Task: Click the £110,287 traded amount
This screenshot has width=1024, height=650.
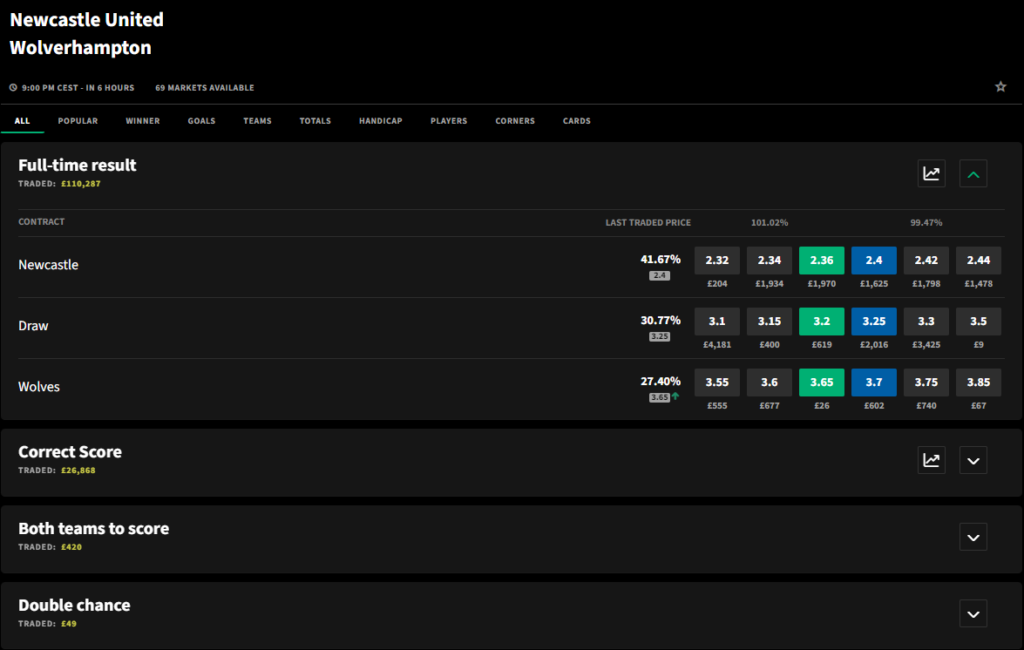Action: (81, 184)
